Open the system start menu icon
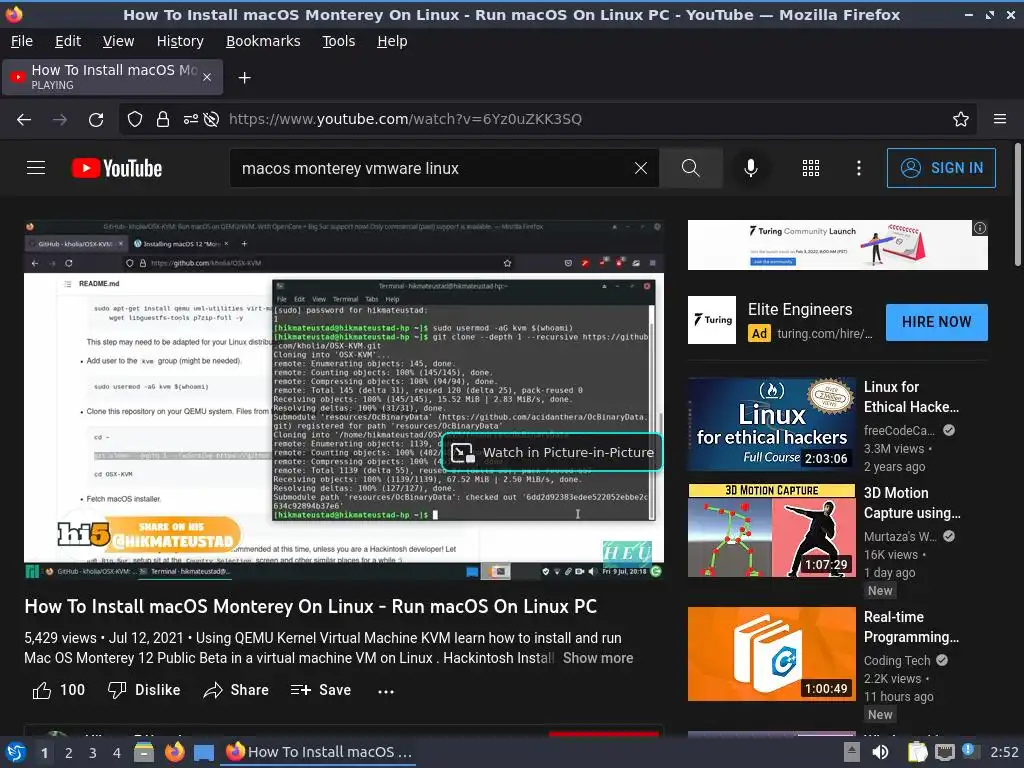The width and height of the screenshot is (1024, 768). (x=16, y=752)
